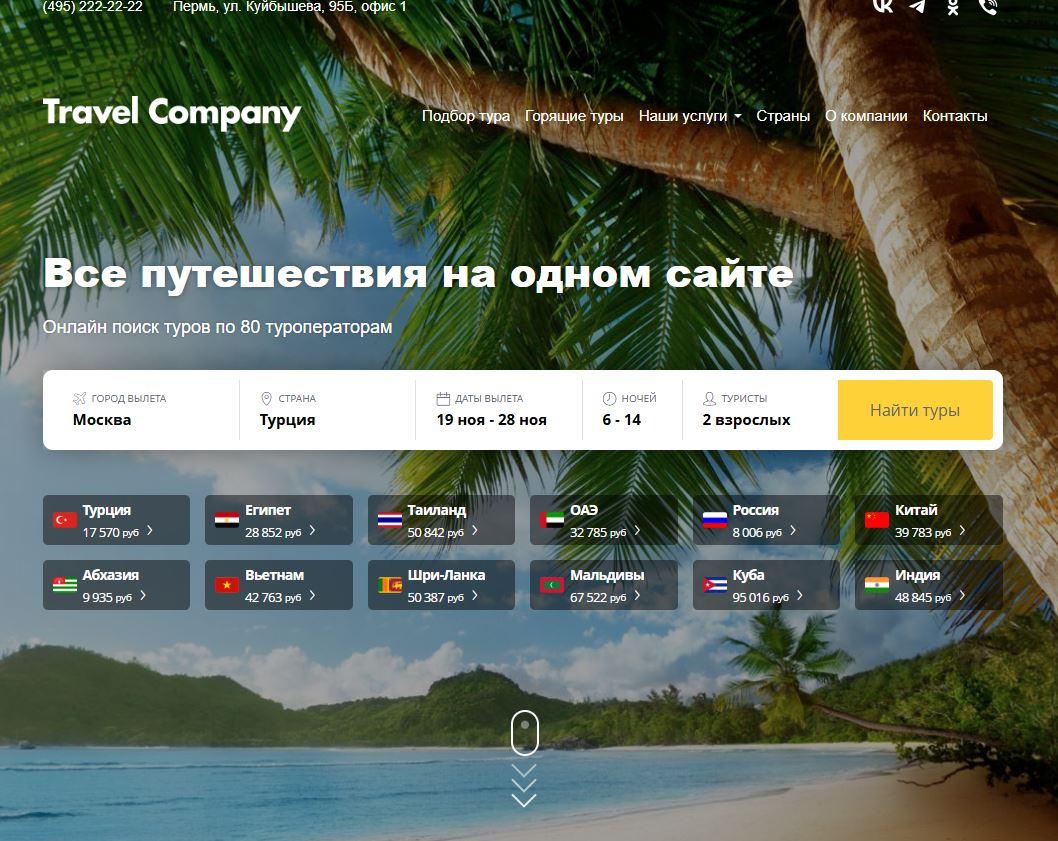The width and height of the screenshot is (1058, 841).
Task: Call the phone number (495) 222-22-22
Action: 93,6
